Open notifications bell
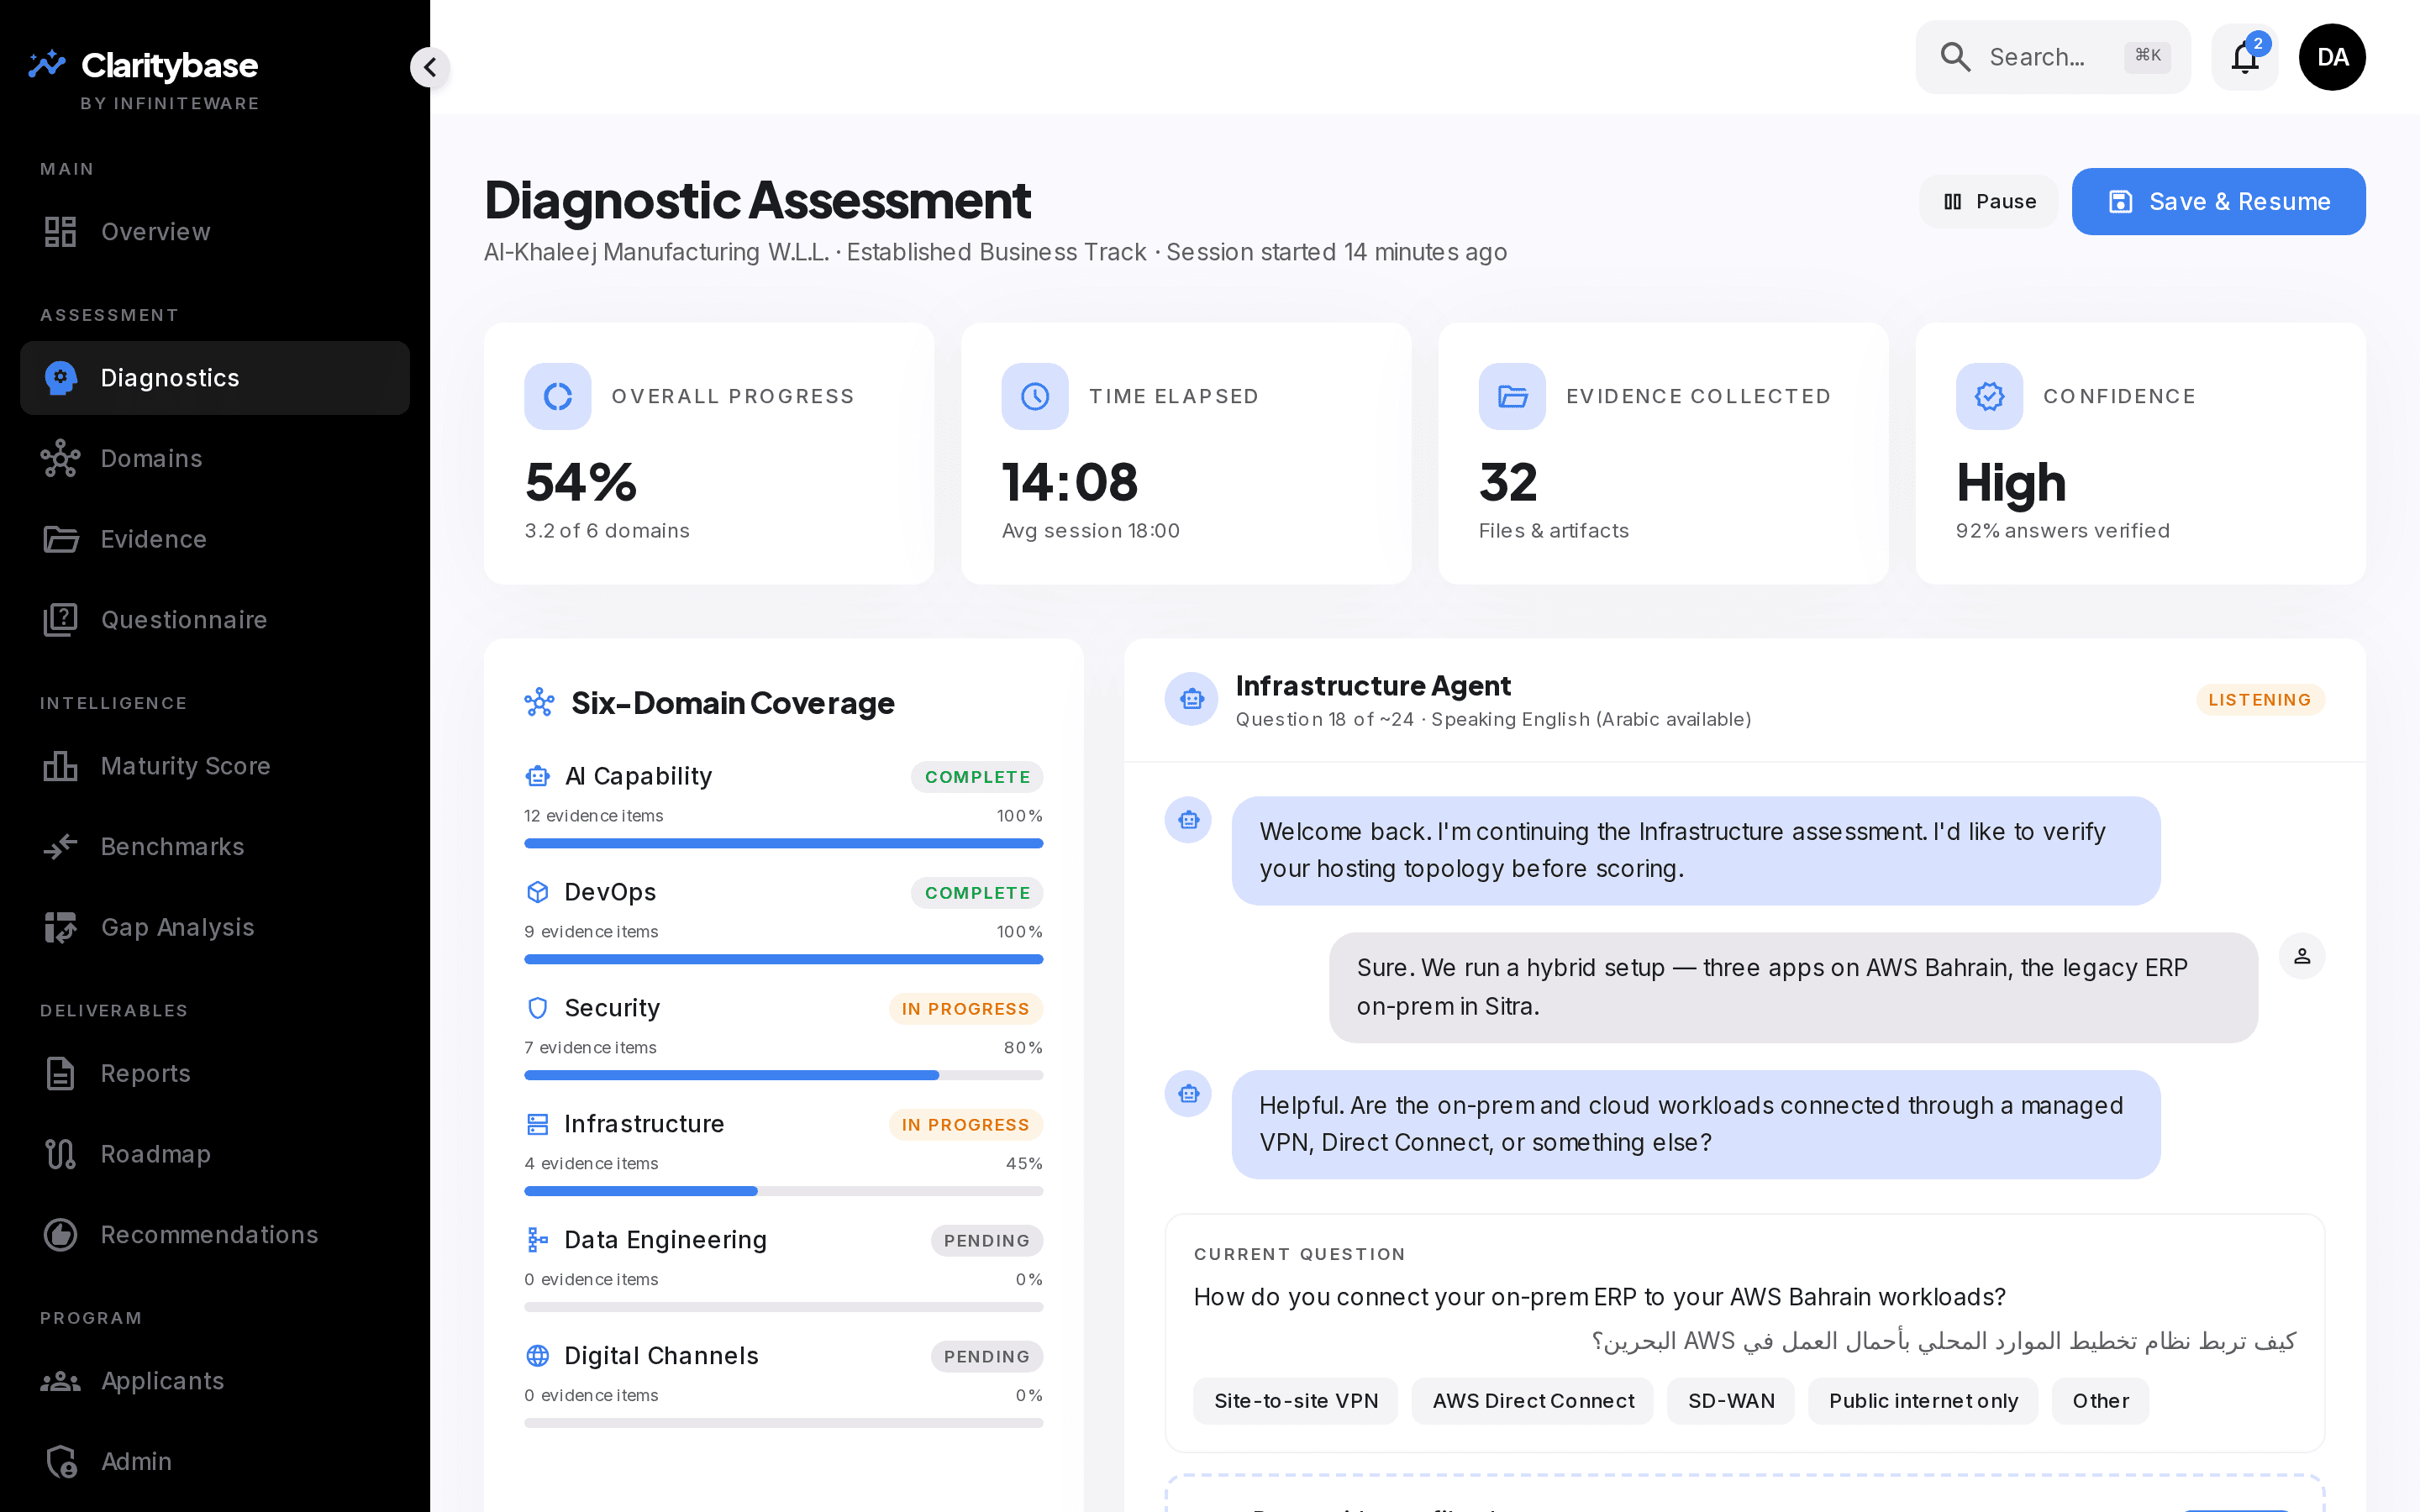Viewport: 2420px width, 1512px height. [x=2245, y=57]
